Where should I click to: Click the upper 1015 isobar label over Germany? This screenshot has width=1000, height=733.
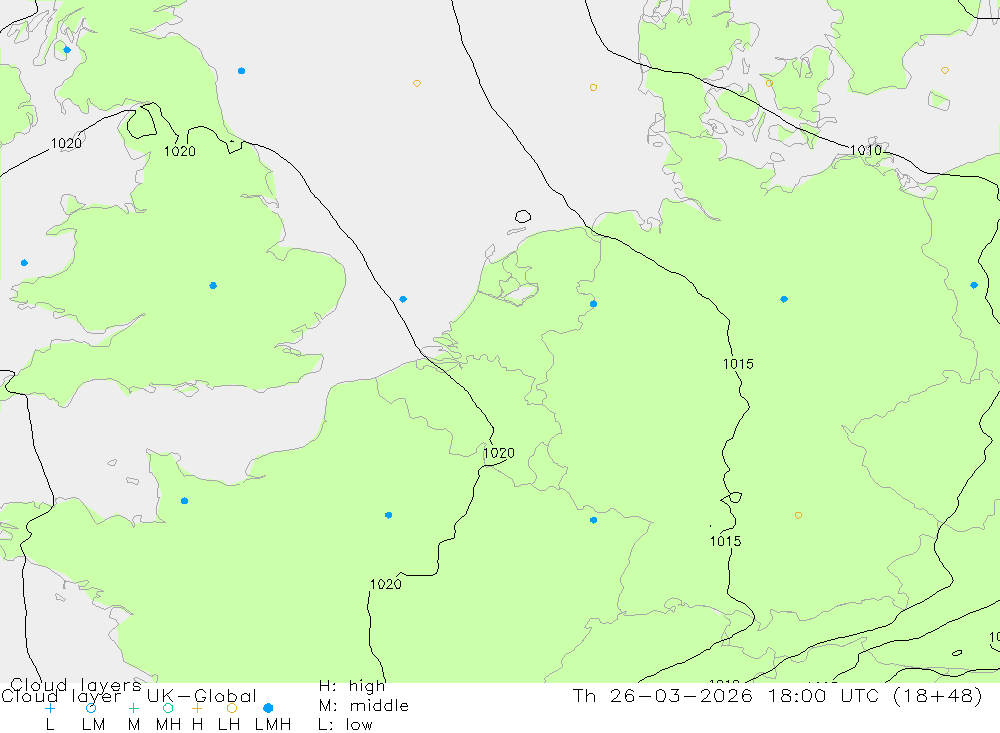(x=738, y=364)
